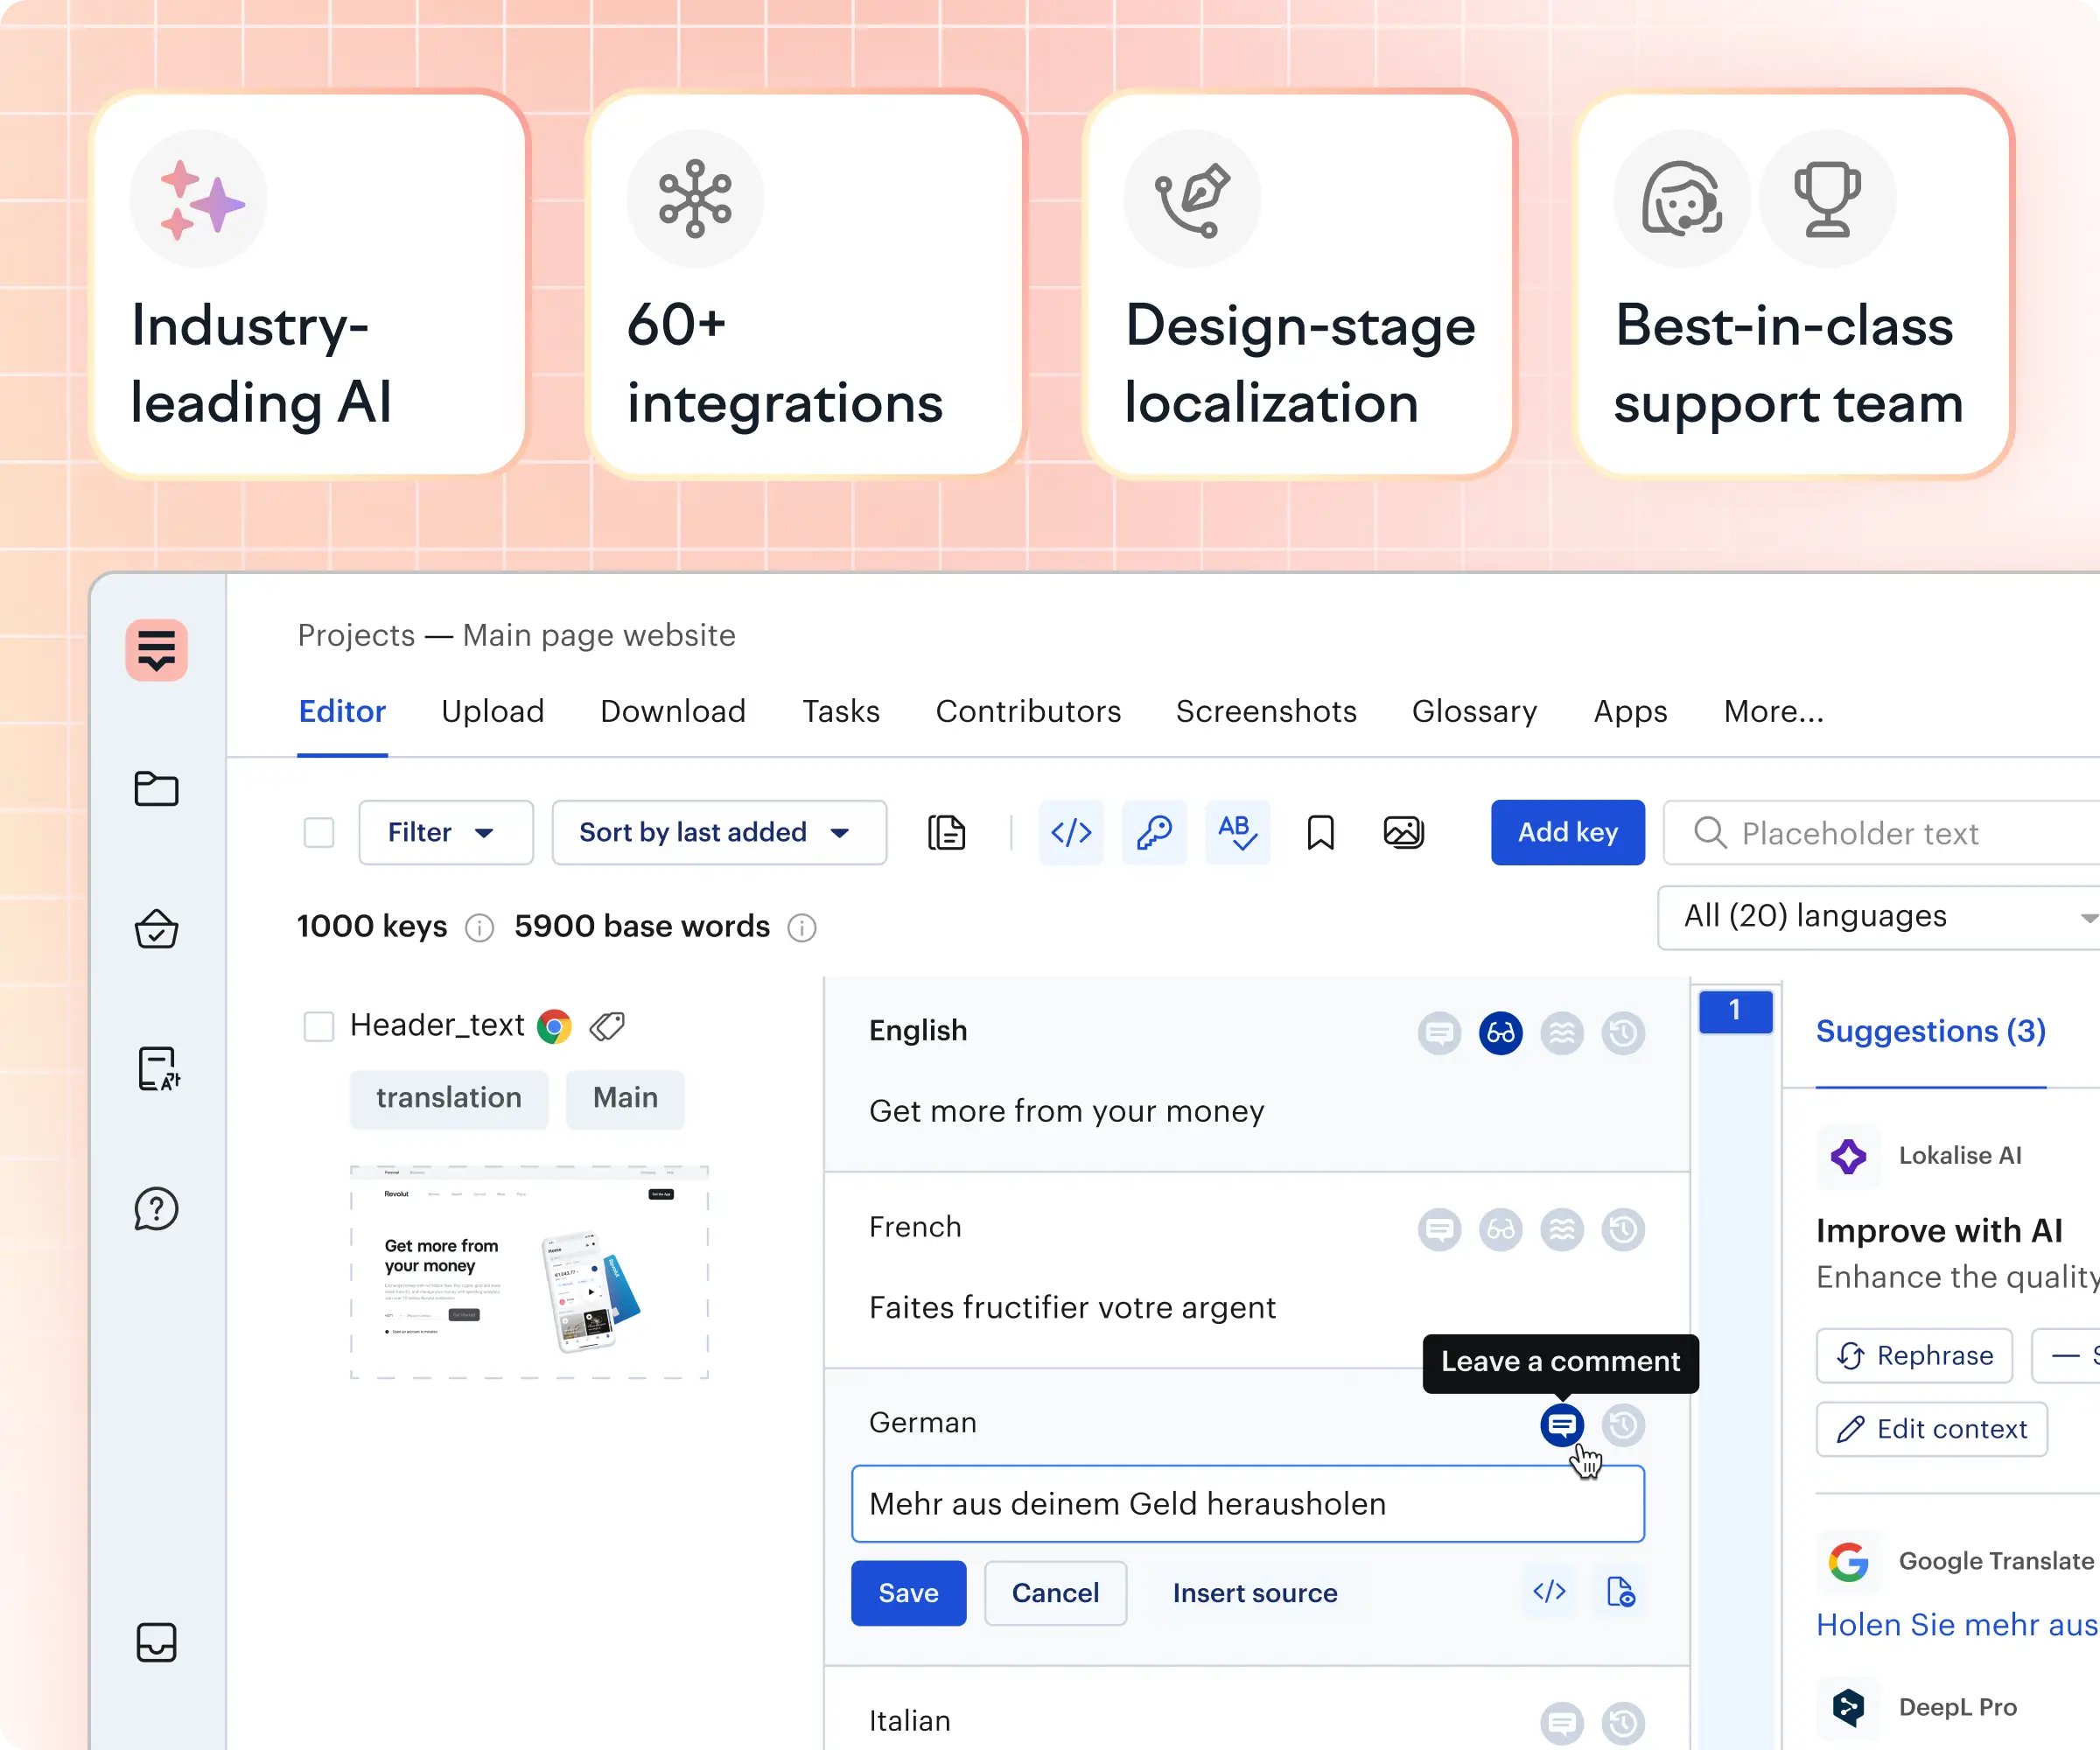This screenshot has width=2100, height=1750.
Task: Open the More... tab menu
Action: 1774,711
